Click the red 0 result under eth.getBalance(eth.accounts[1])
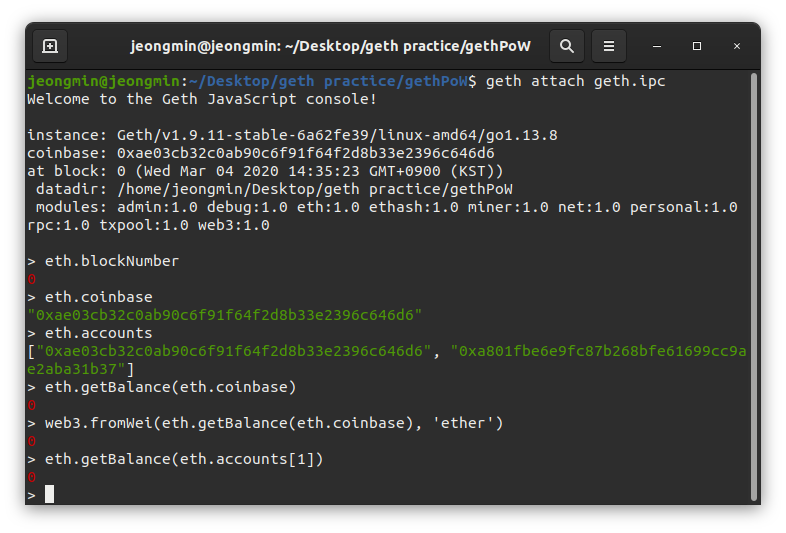 tap(32, 478)
